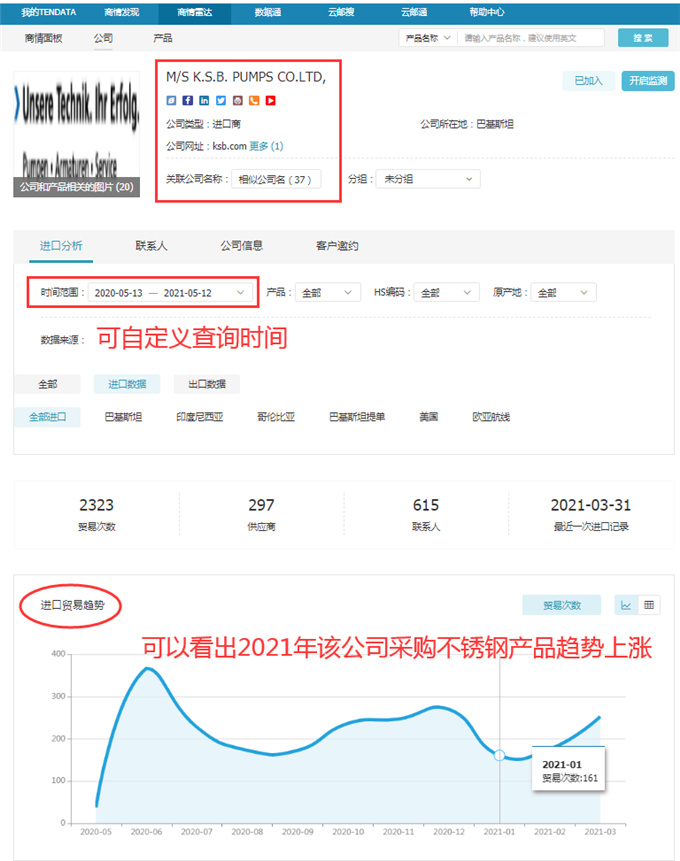Screen dimensions: 680x861
Task: Click the 更多 (1) website link
Action: (266, 146)
